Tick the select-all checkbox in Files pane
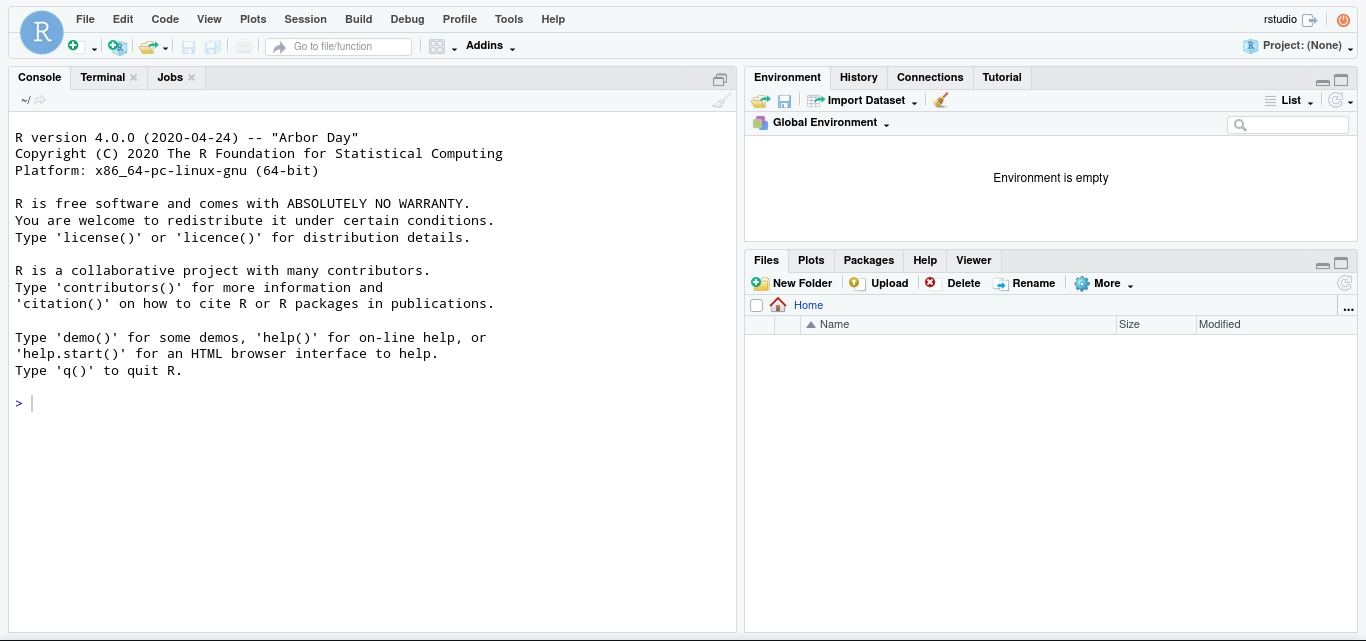1366x641 pixels. [756, 305]
